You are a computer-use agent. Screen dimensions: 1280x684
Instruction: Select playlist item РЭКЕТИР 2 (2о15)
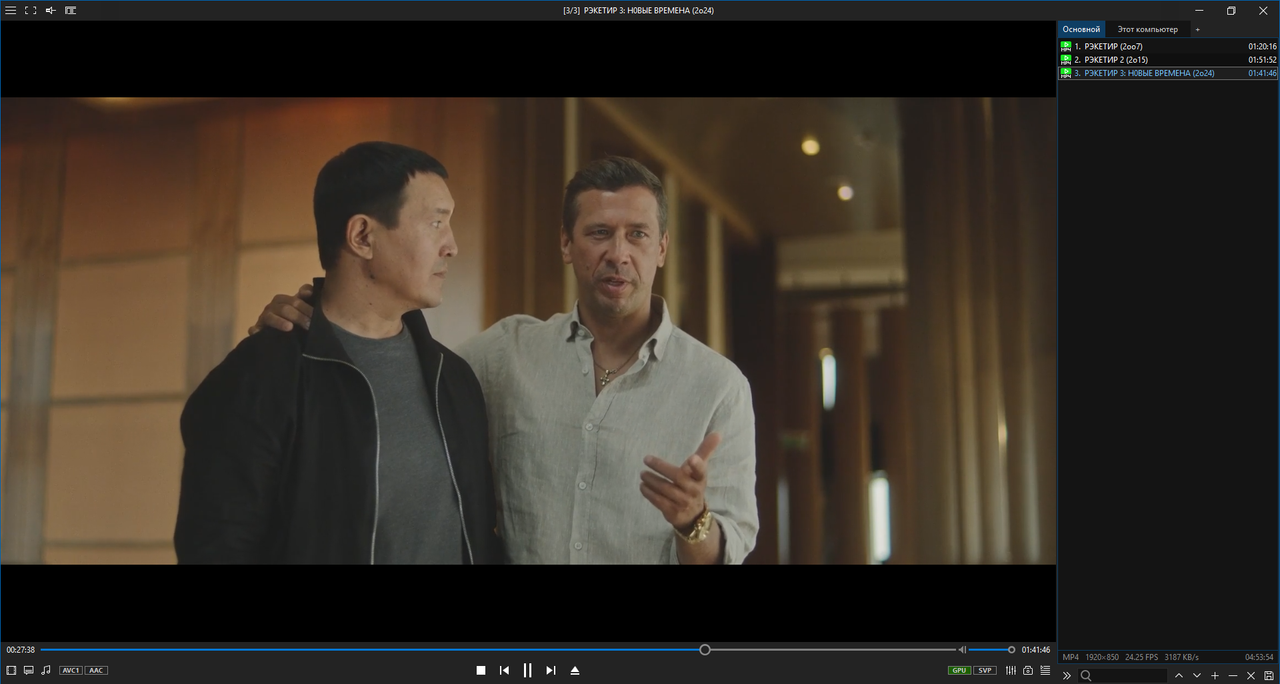pyautogui.click(x=1168, y=59)
